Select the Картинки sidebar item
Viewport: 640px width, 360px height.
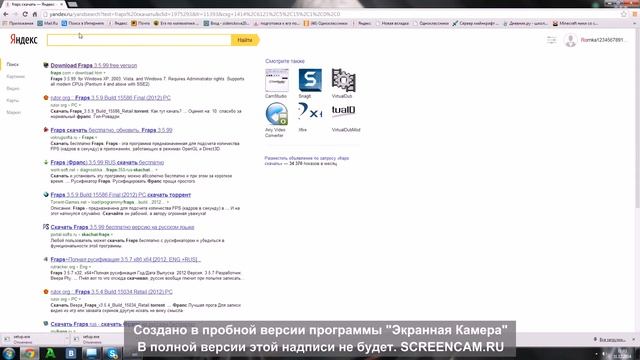pos(16,76)
